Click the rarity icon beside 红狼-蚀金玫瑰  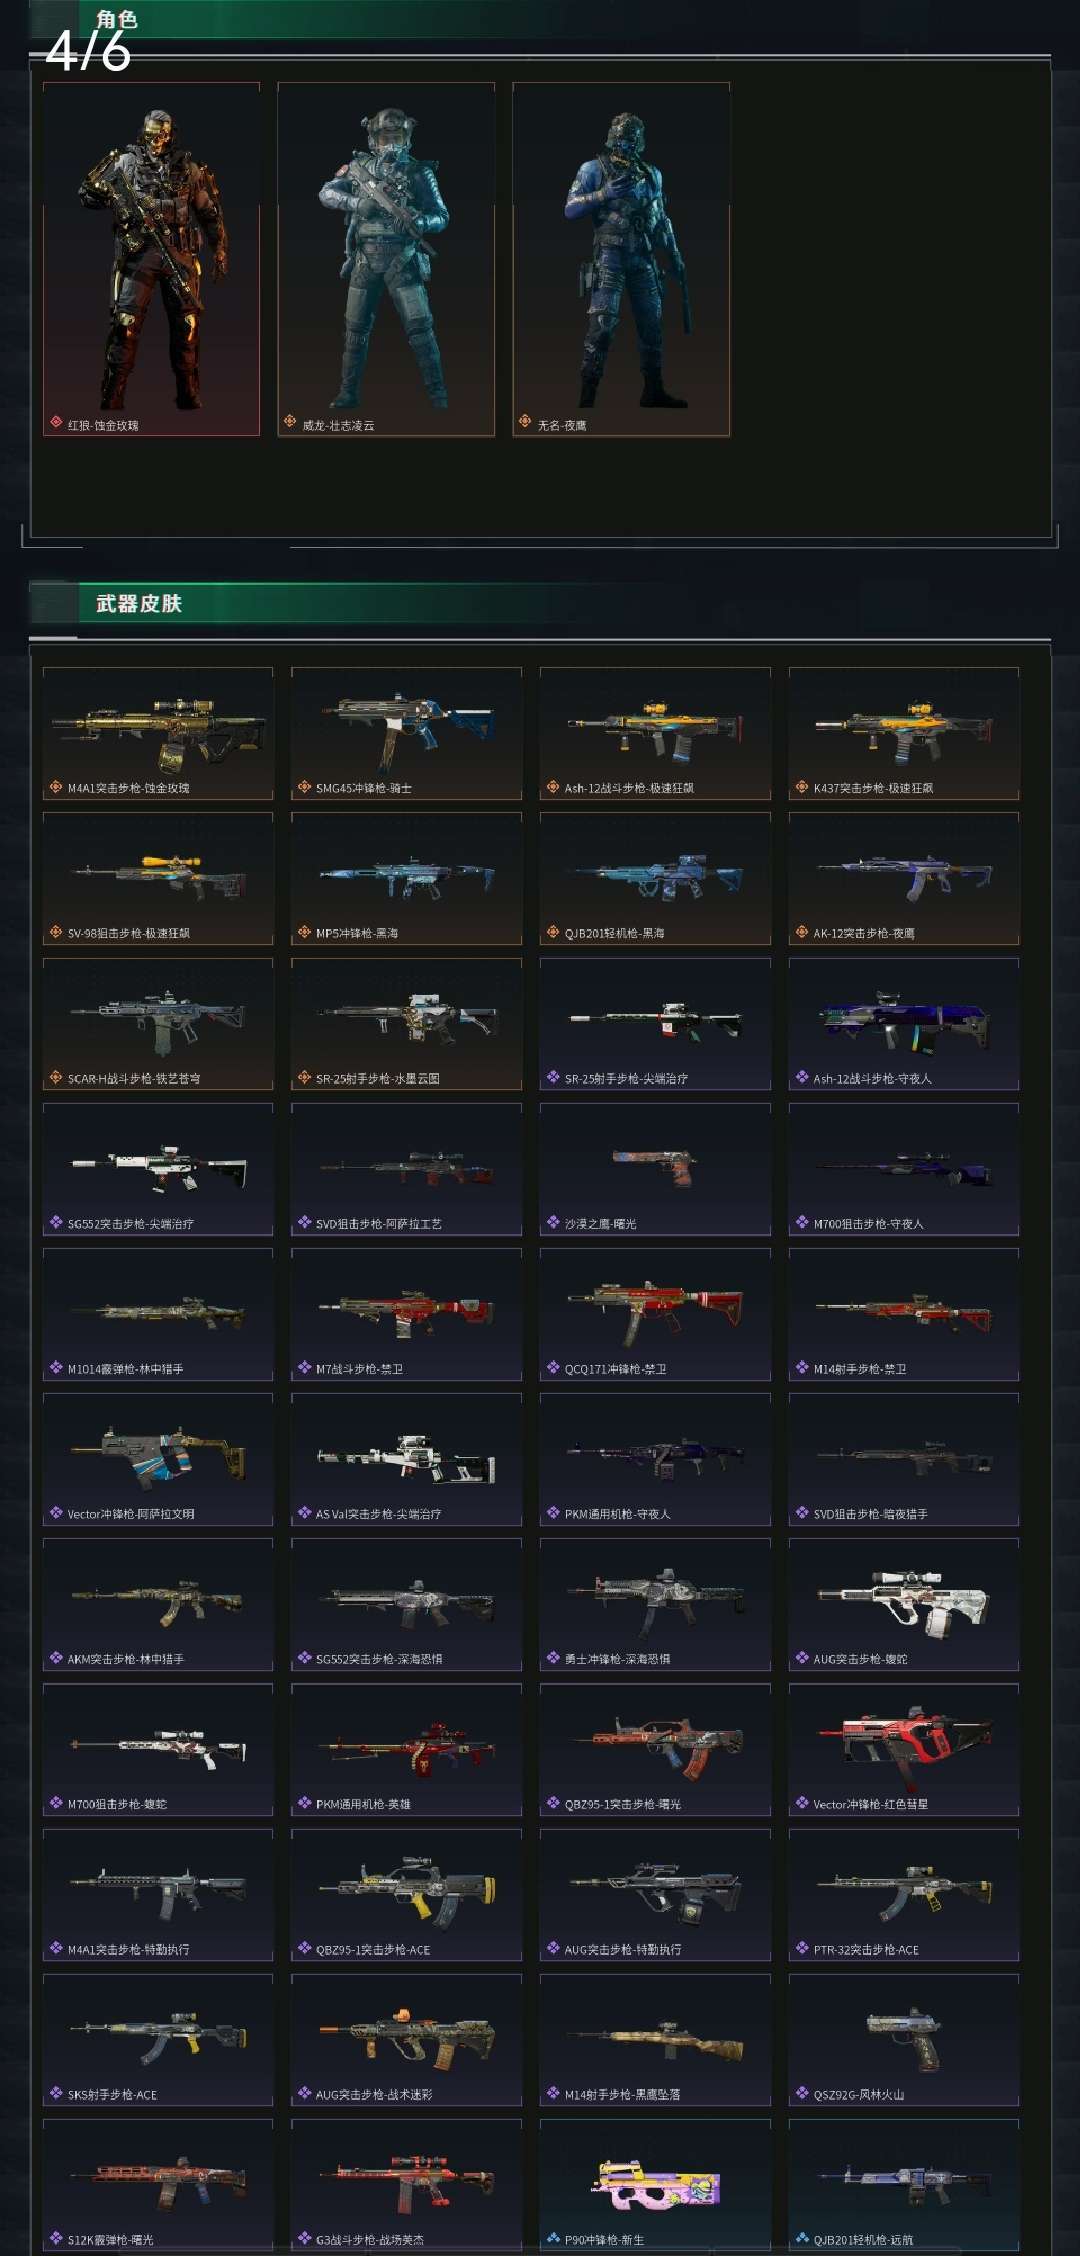coord(56,423)
